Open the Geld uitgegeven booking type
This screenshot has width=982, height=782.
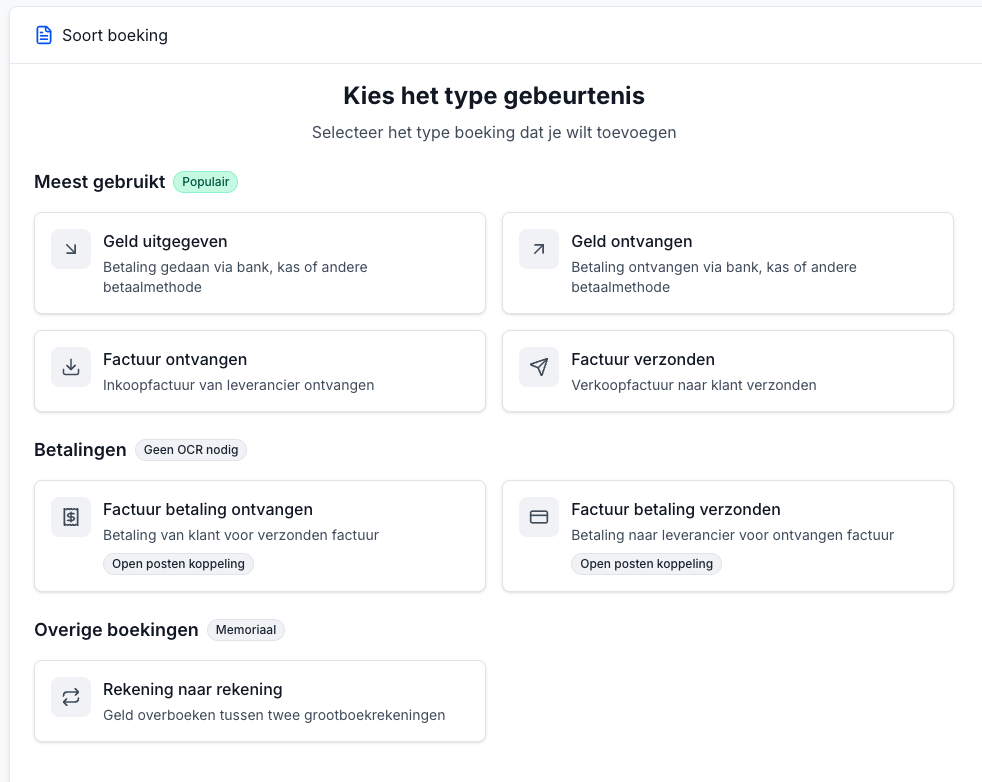pyautogui.click(x=260, y=262)
